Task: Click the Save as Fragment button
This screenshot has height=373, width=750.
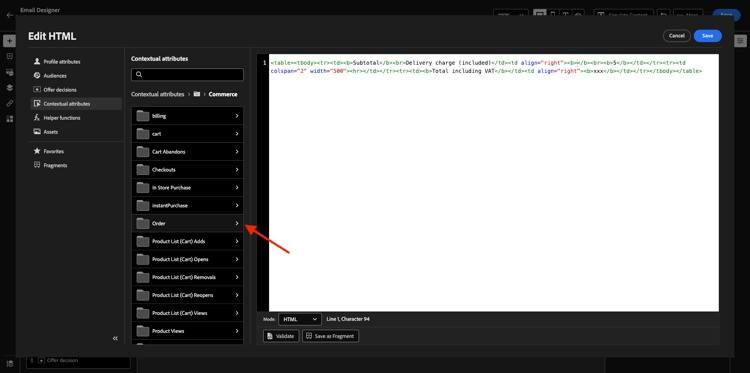Action: [331, 336]
